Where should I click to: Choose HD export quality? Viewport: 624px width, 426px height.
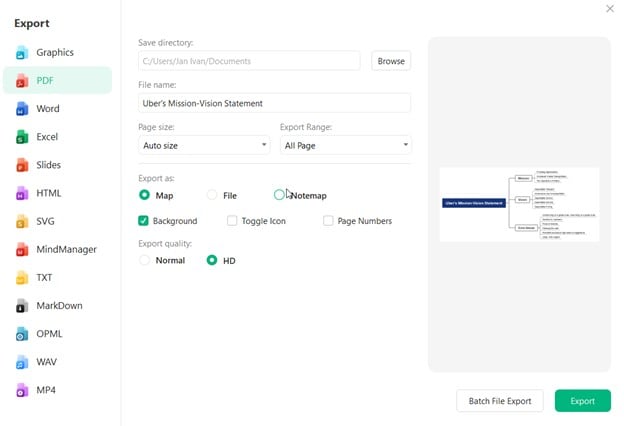(x=212, y=260)
